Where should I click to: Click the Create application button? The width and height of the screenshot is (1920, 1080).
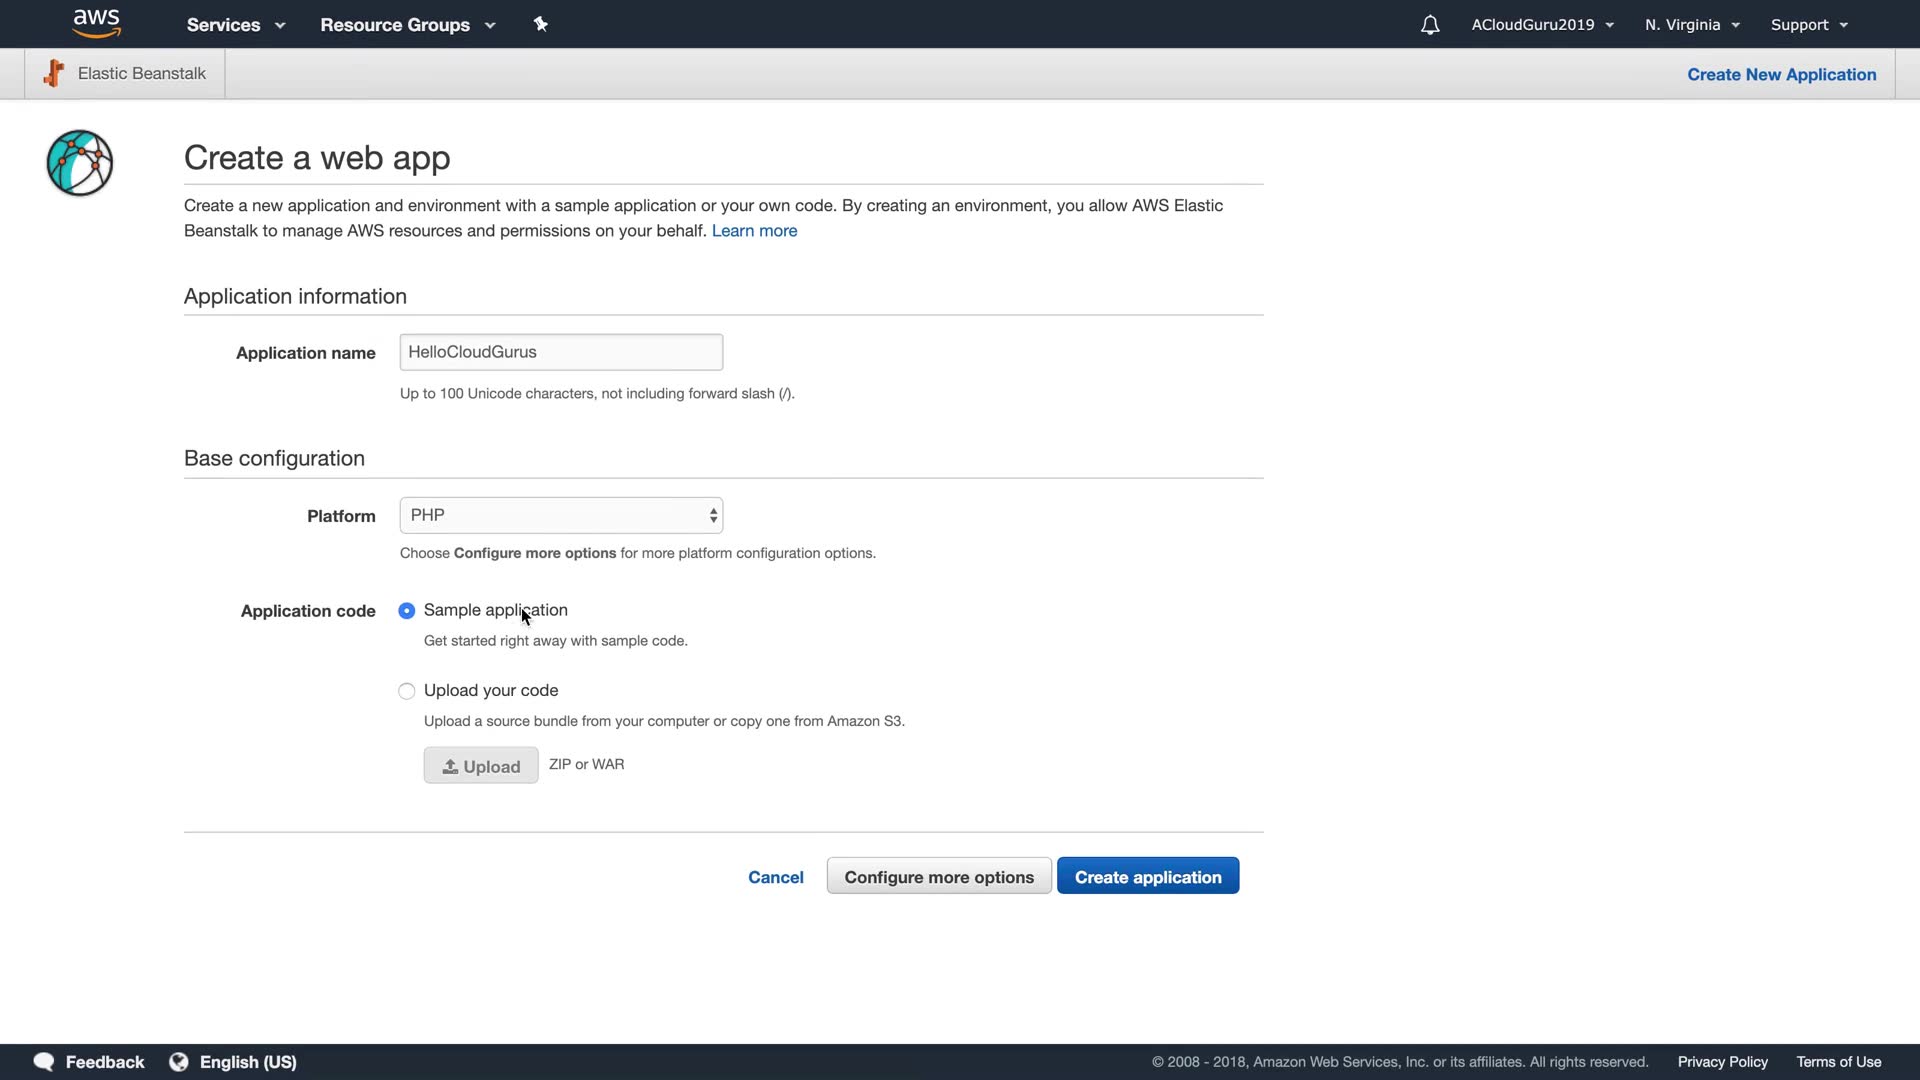[1148, 877]
